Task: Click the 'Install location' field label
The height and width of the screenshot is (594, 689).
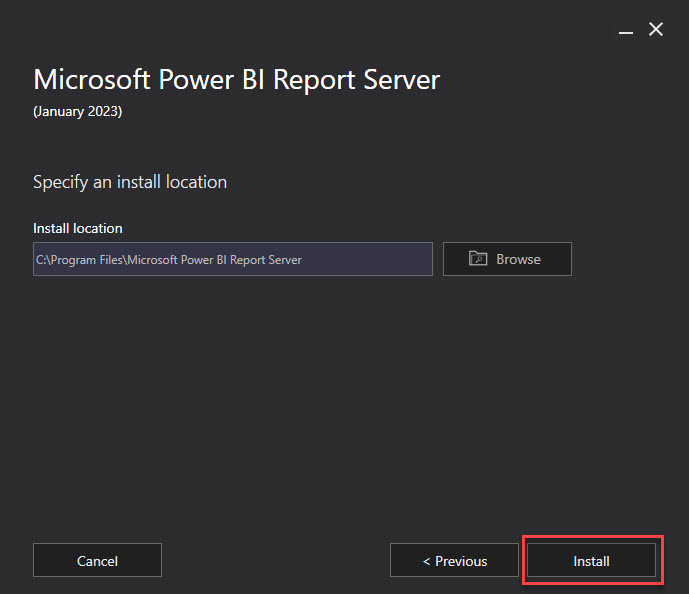Action: (78, 228)
